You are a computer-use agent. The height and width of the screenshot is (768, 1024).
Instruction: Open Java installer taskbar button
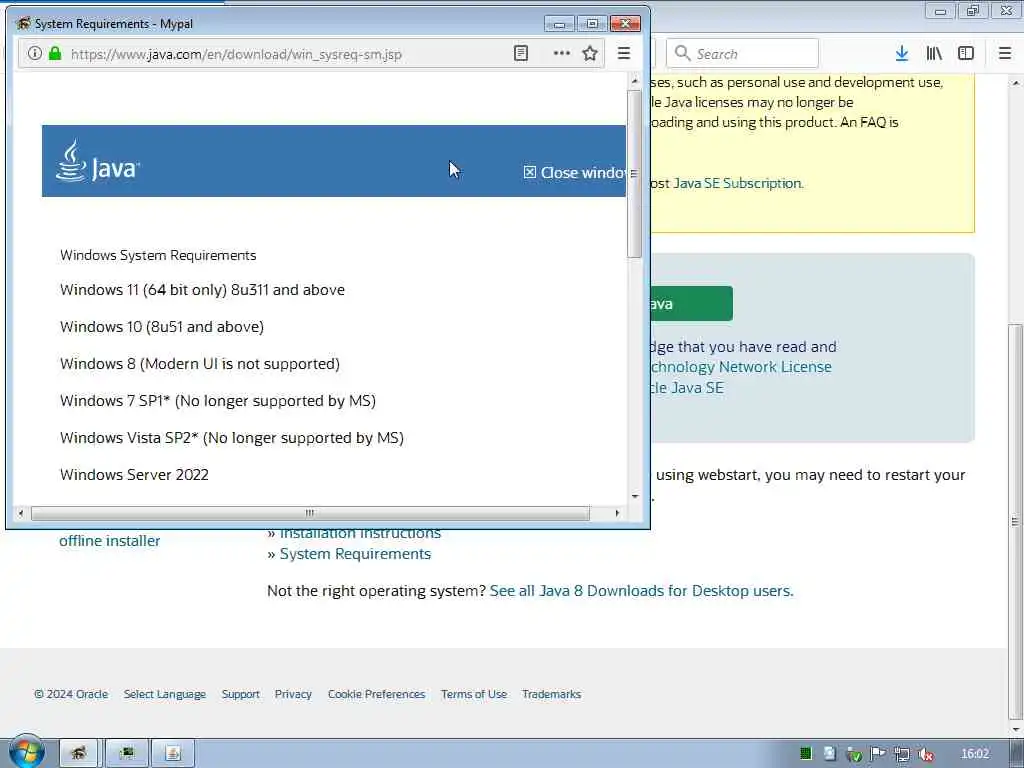(x=173, y=754)
